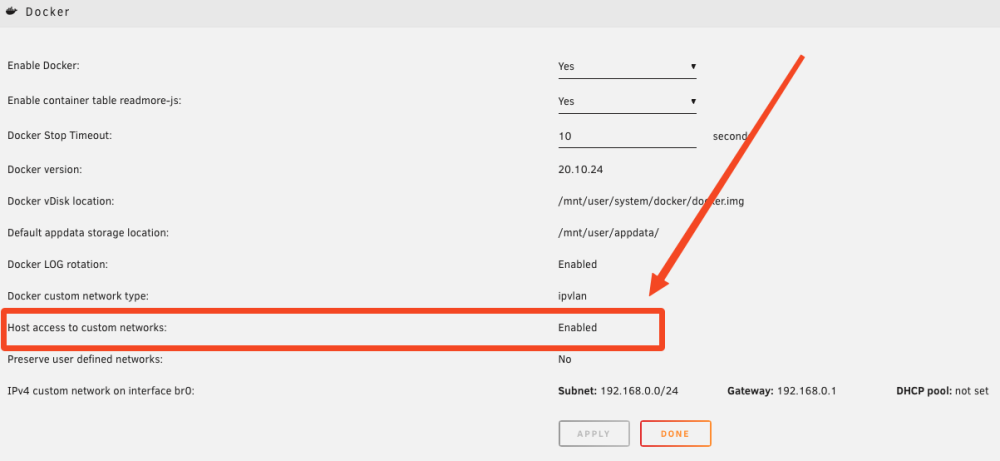Click the DONE button
1000x461 pixels.
(675, 434)
